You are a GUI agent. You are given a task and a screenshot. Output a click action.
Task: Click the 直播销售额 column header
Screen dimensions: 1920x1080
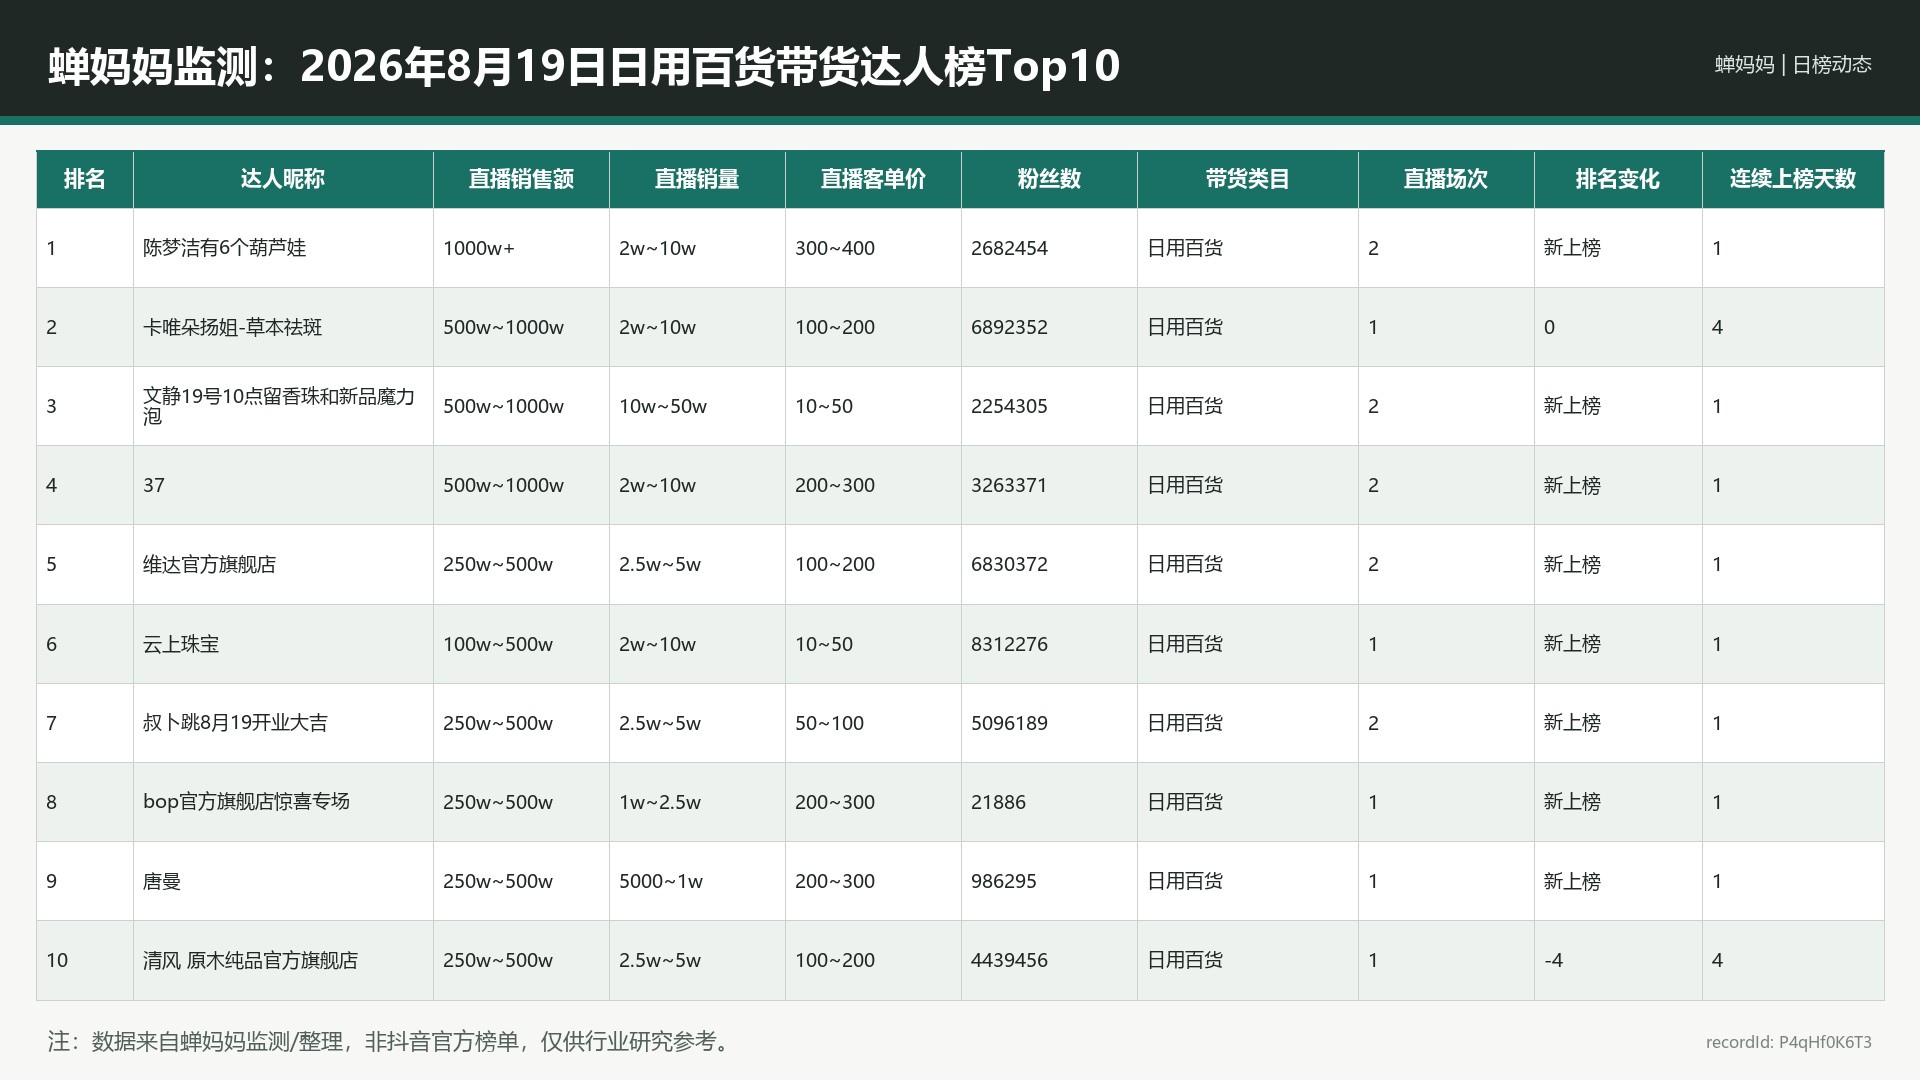[x=521, y=179]
